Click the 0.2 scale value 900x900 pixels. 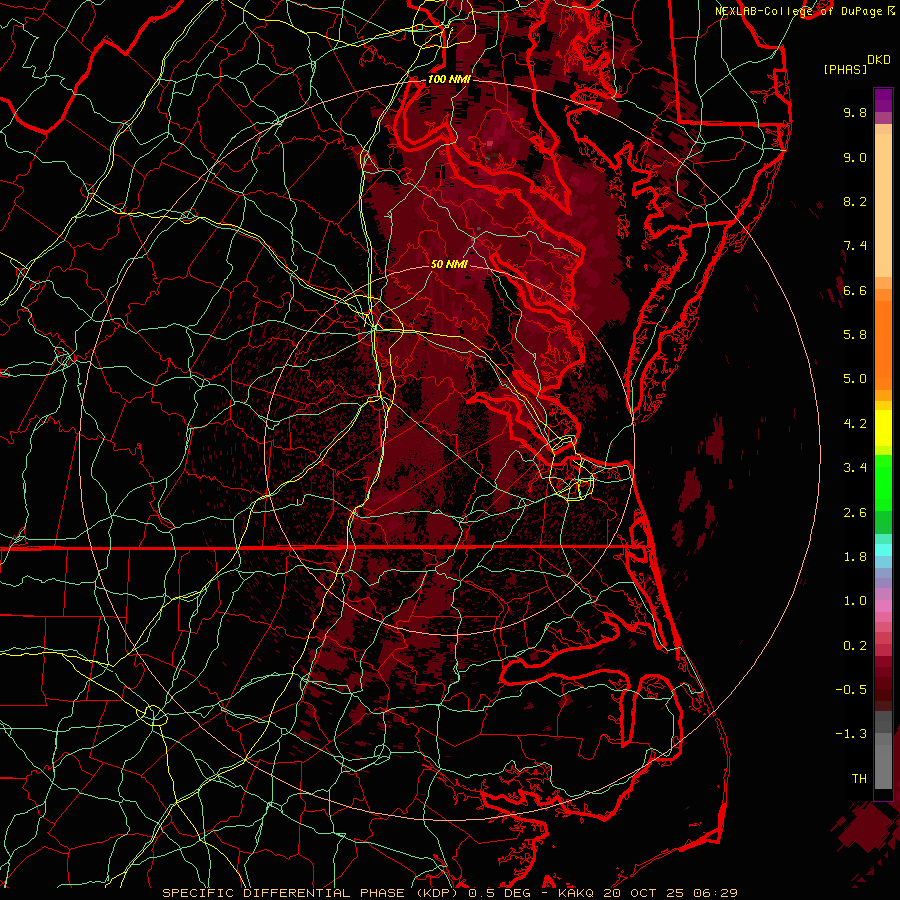(x=855, y=646)
